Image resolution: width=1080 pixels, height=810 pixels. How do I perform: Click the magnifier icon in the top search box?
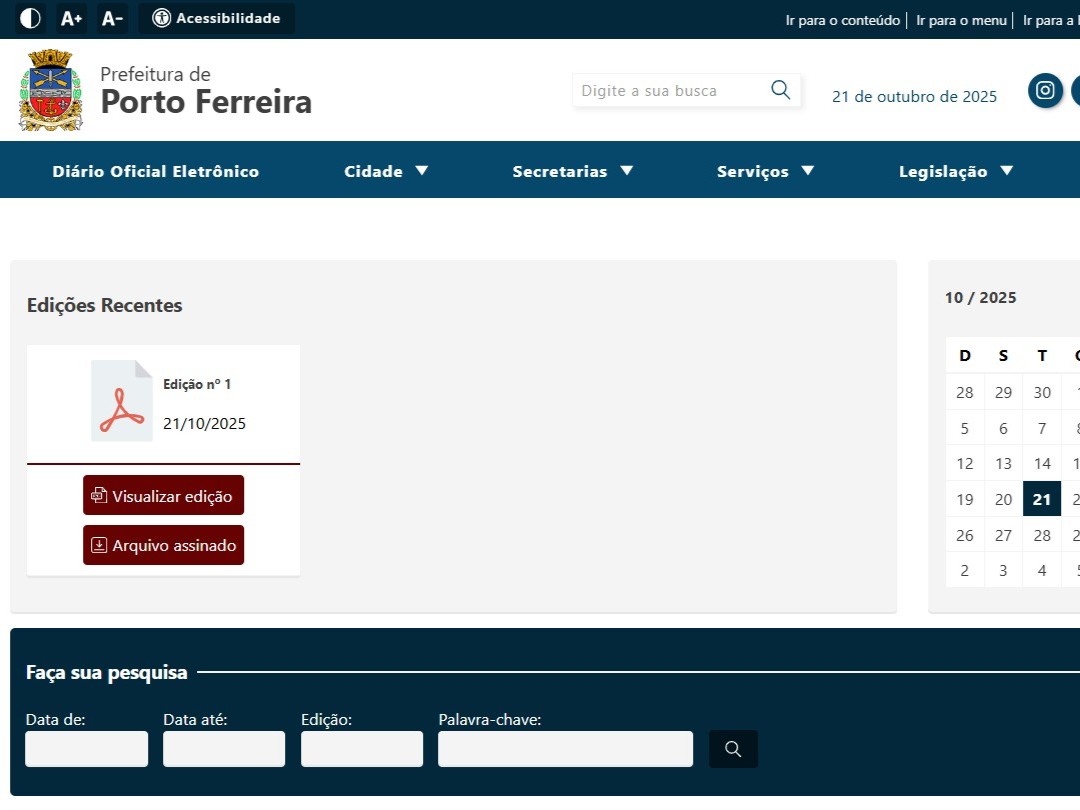point(780,90)
